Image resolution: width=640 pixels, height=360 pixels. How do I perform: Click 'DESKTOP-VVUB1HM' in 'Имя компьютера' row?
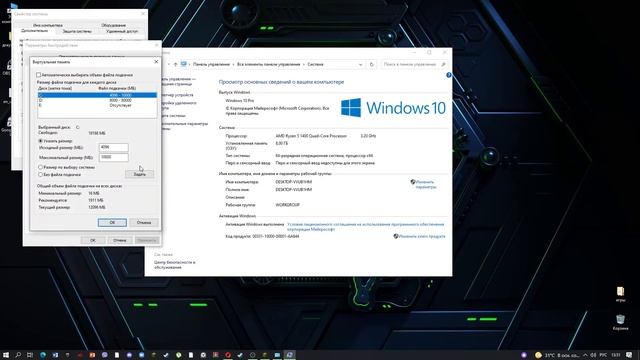pos(293,182)
